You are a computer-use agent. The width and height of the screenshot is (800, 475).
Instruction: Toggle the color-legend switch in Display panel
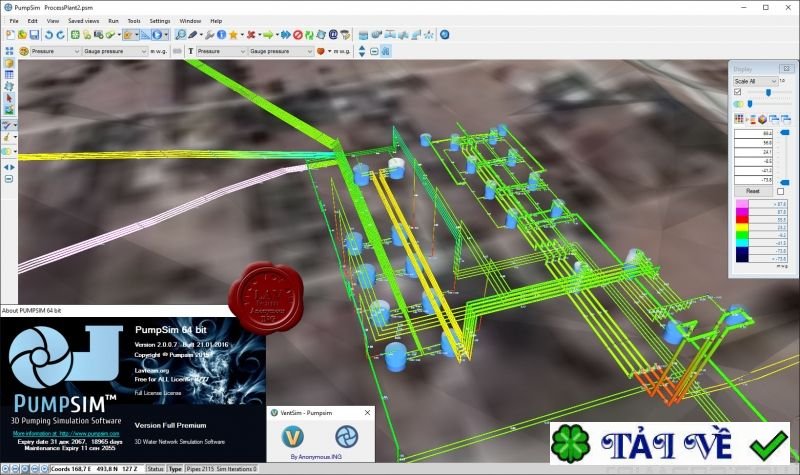pos(739,104)
